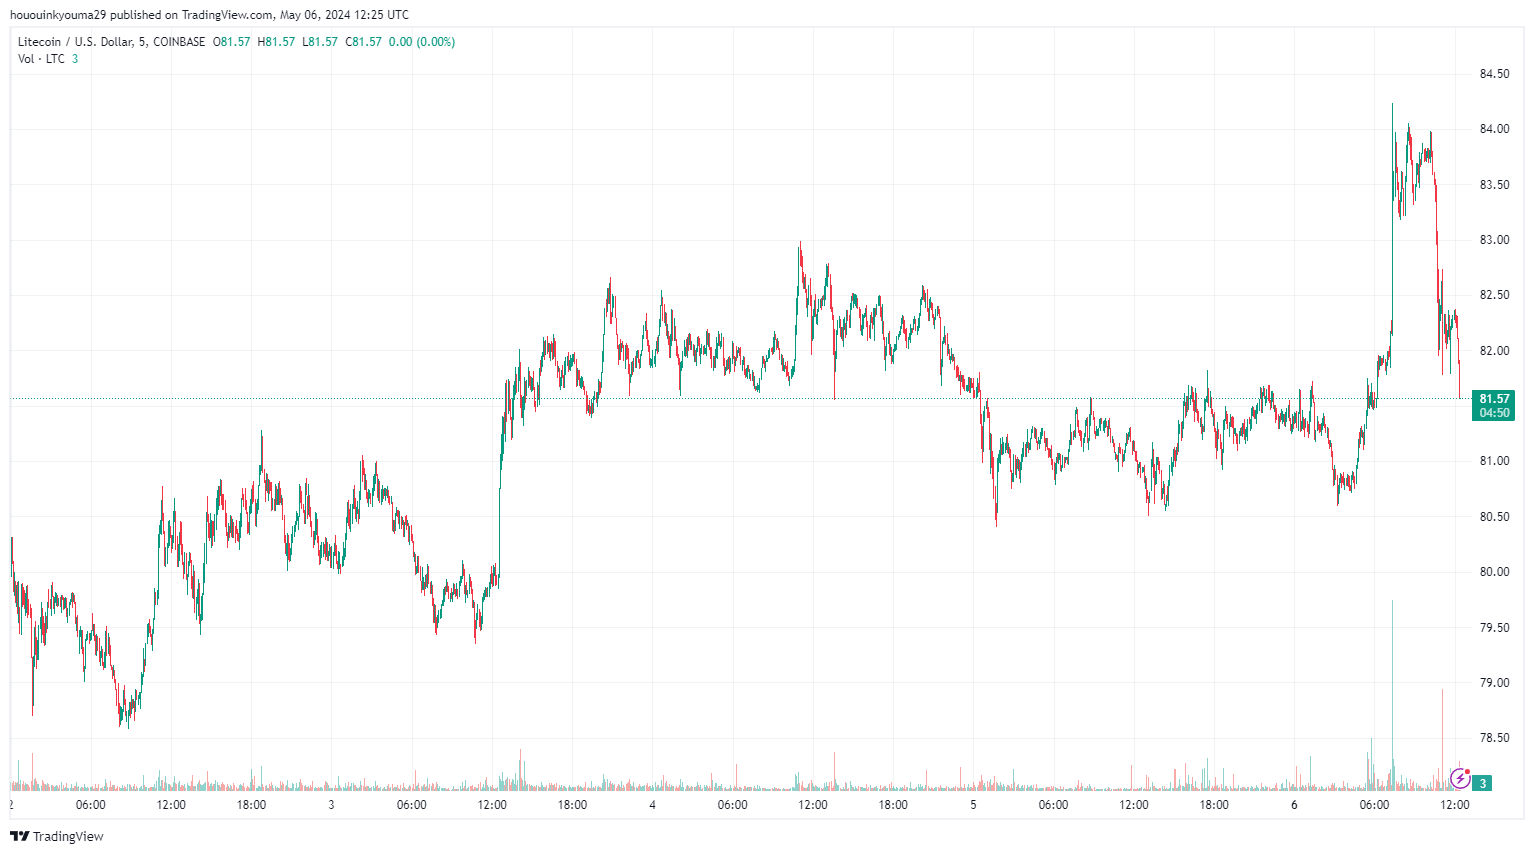The width and height of the screenshot is (1534, 854).
Task: Click the COINBASE exchange label in legend
Action: 179,42
